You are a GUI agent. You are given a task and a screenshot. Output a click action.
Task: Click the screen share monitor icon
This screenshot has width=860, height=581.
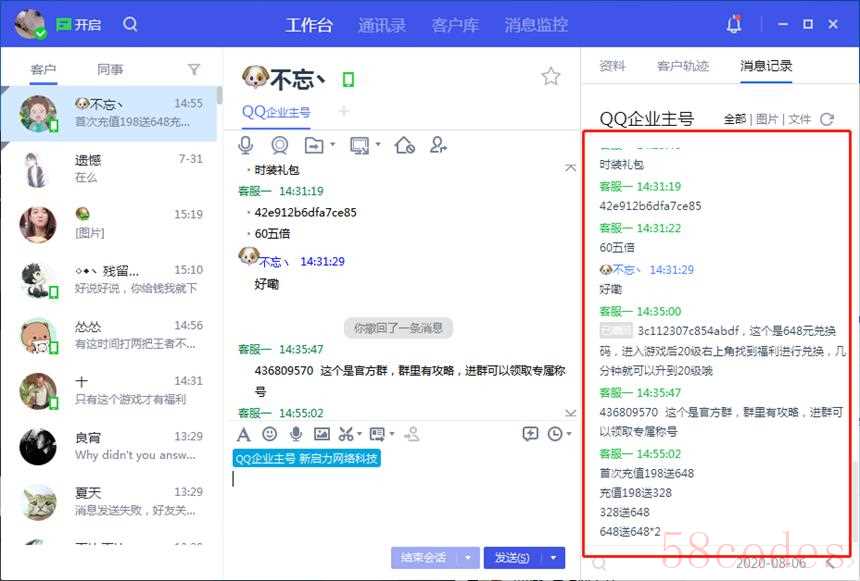pos(360,145)
